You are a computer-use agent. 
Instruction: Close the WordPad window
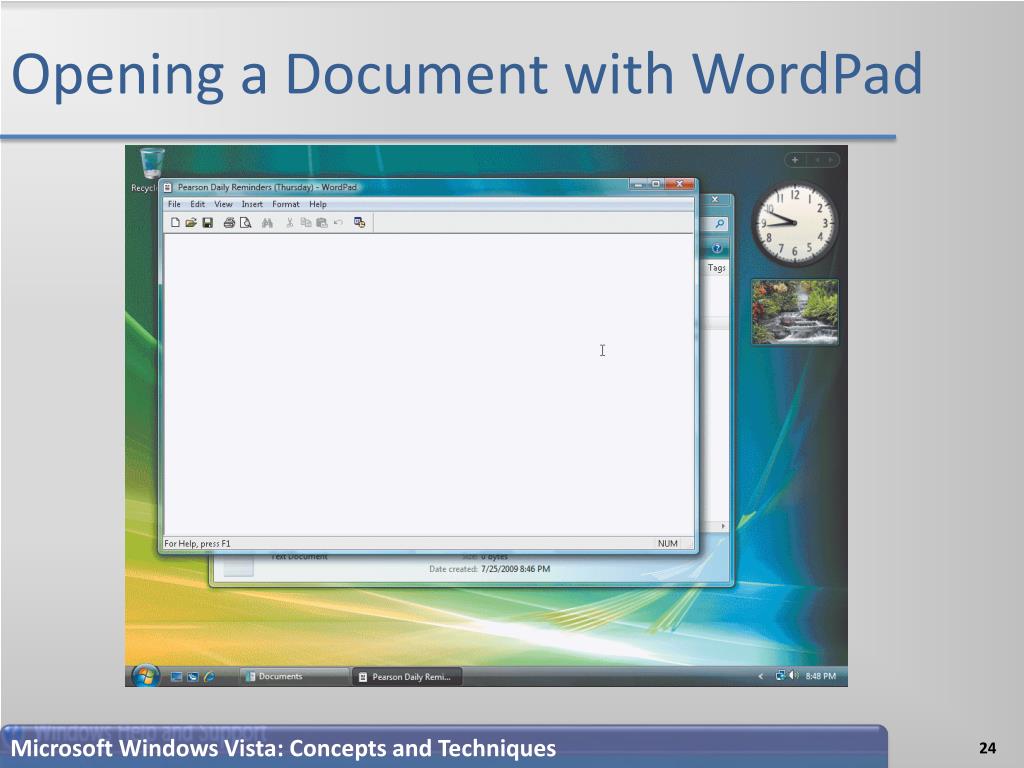pos(680,185)
